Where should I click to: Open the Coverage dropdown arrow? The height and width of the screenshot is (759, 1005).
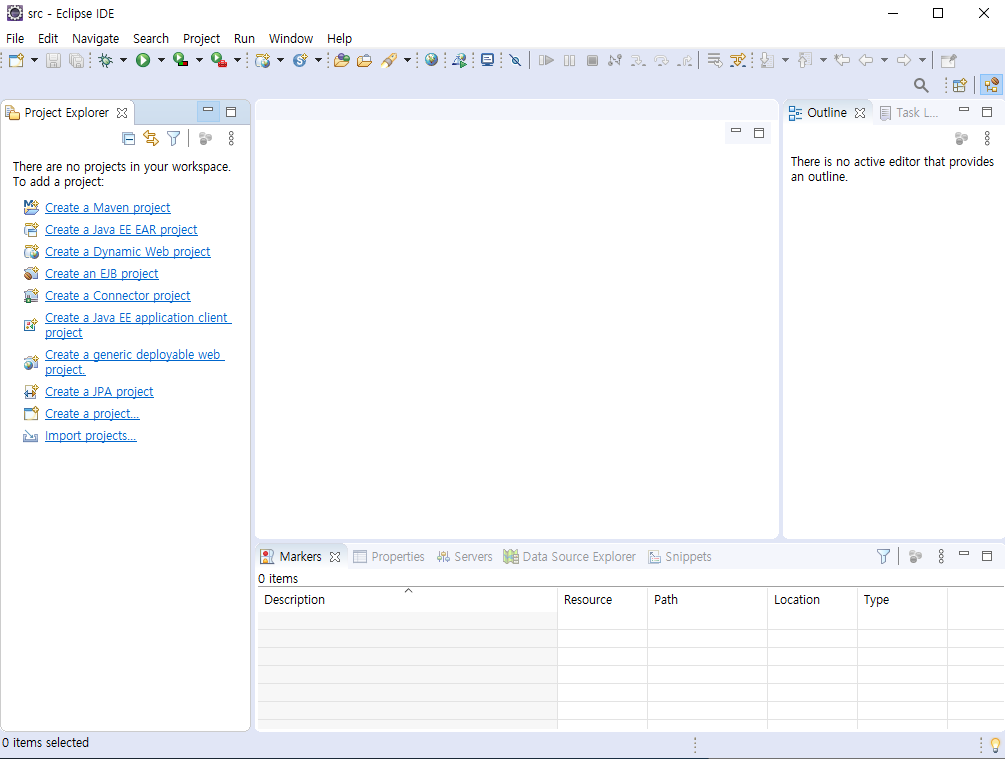199,60
